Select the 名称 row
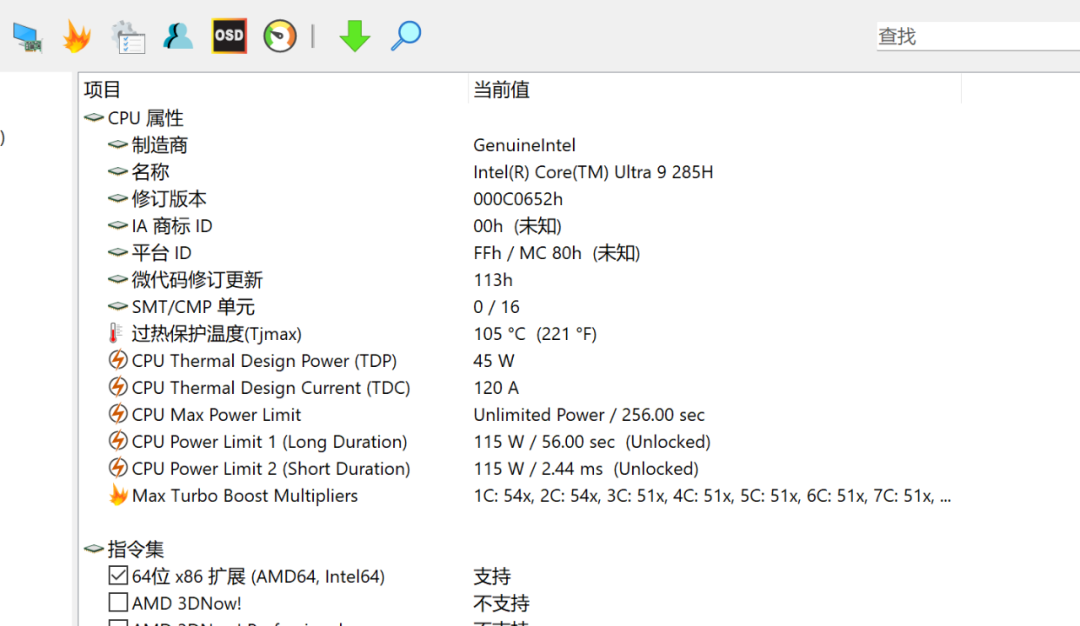 click(138, 171)
